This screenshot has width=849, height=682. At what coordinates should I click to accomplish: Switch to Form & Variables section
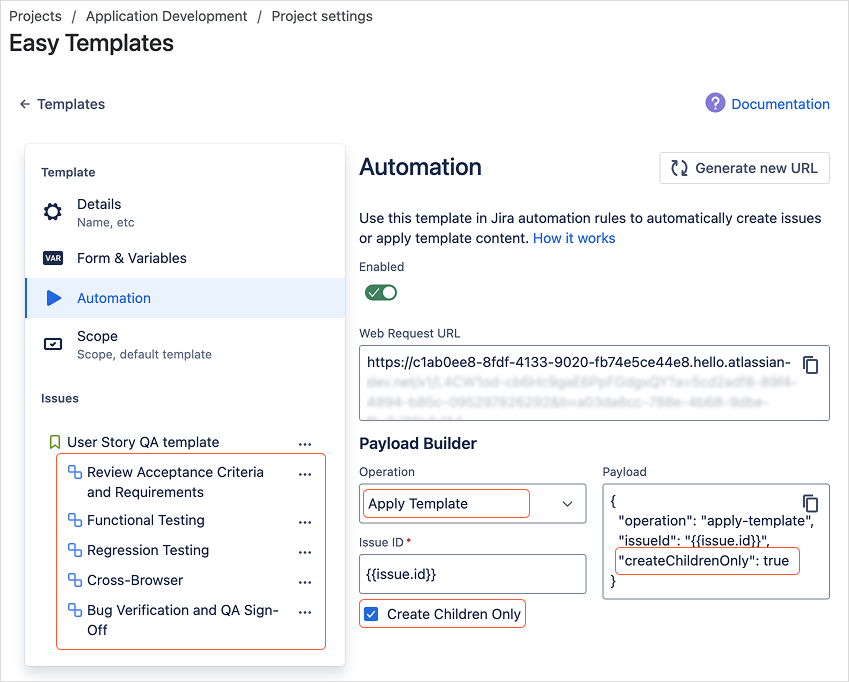[x=131, y=258]
